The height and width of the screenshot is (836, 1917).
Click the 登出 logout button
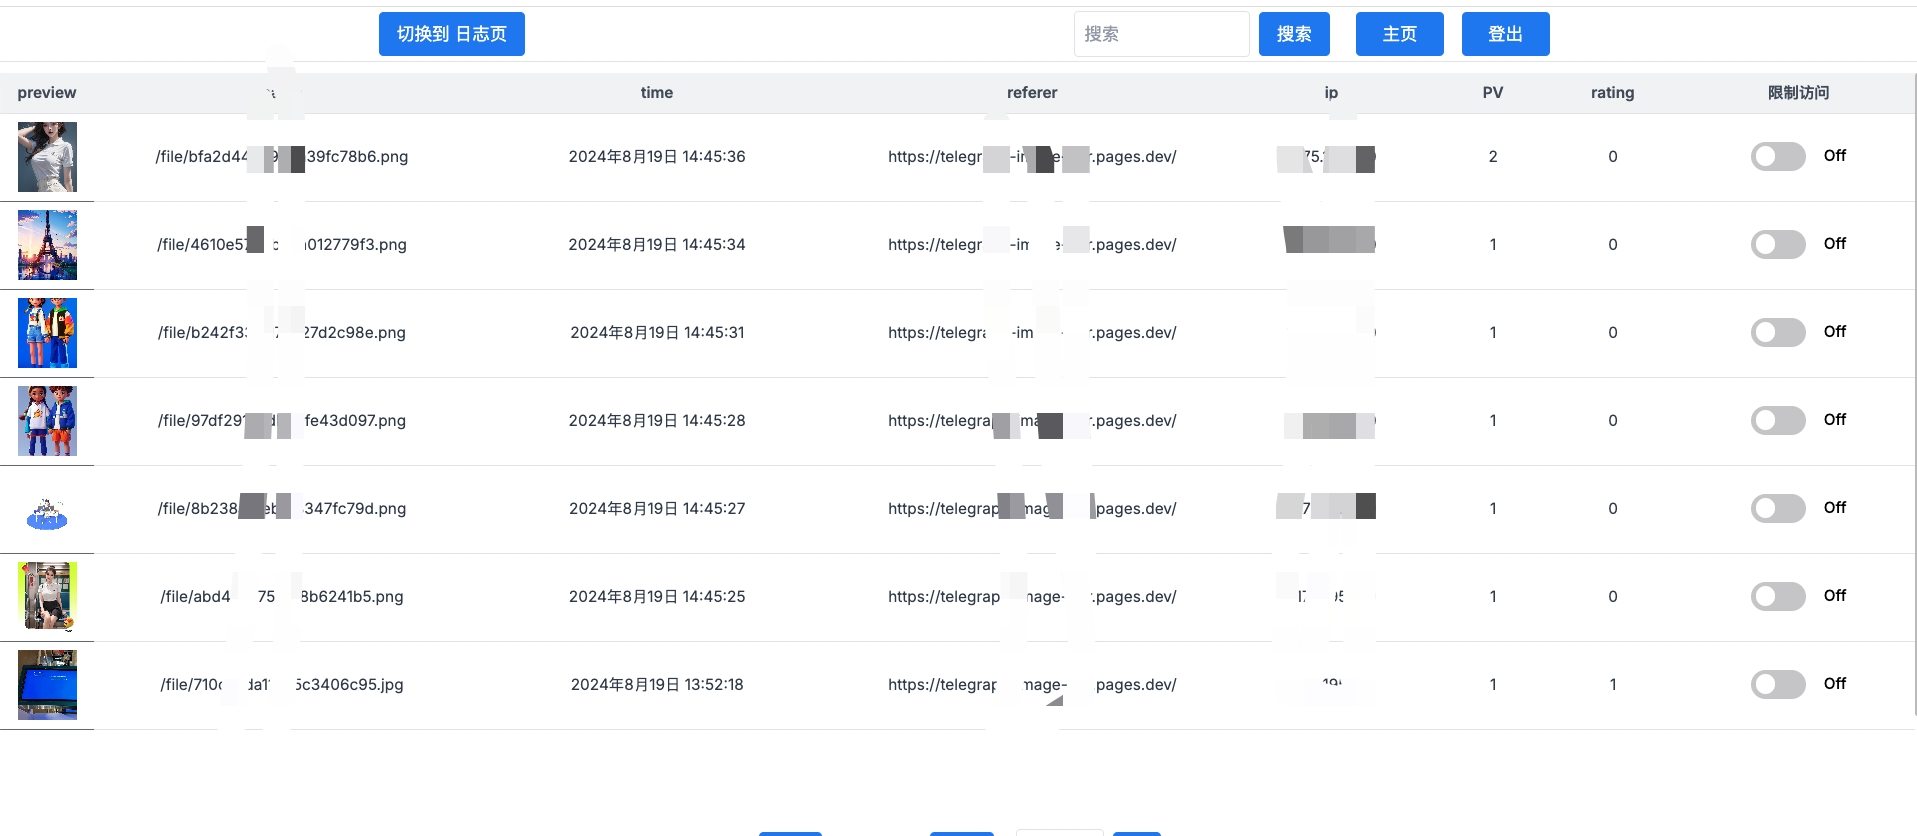[x=1505, y=34]
